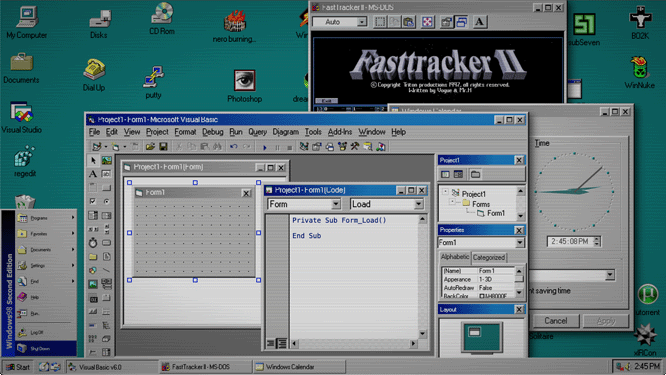Viewport: 666px width, 375px height.
Task: Open the Add-Ins menu in Visual Basic
Action: click(x=340, y=132)
